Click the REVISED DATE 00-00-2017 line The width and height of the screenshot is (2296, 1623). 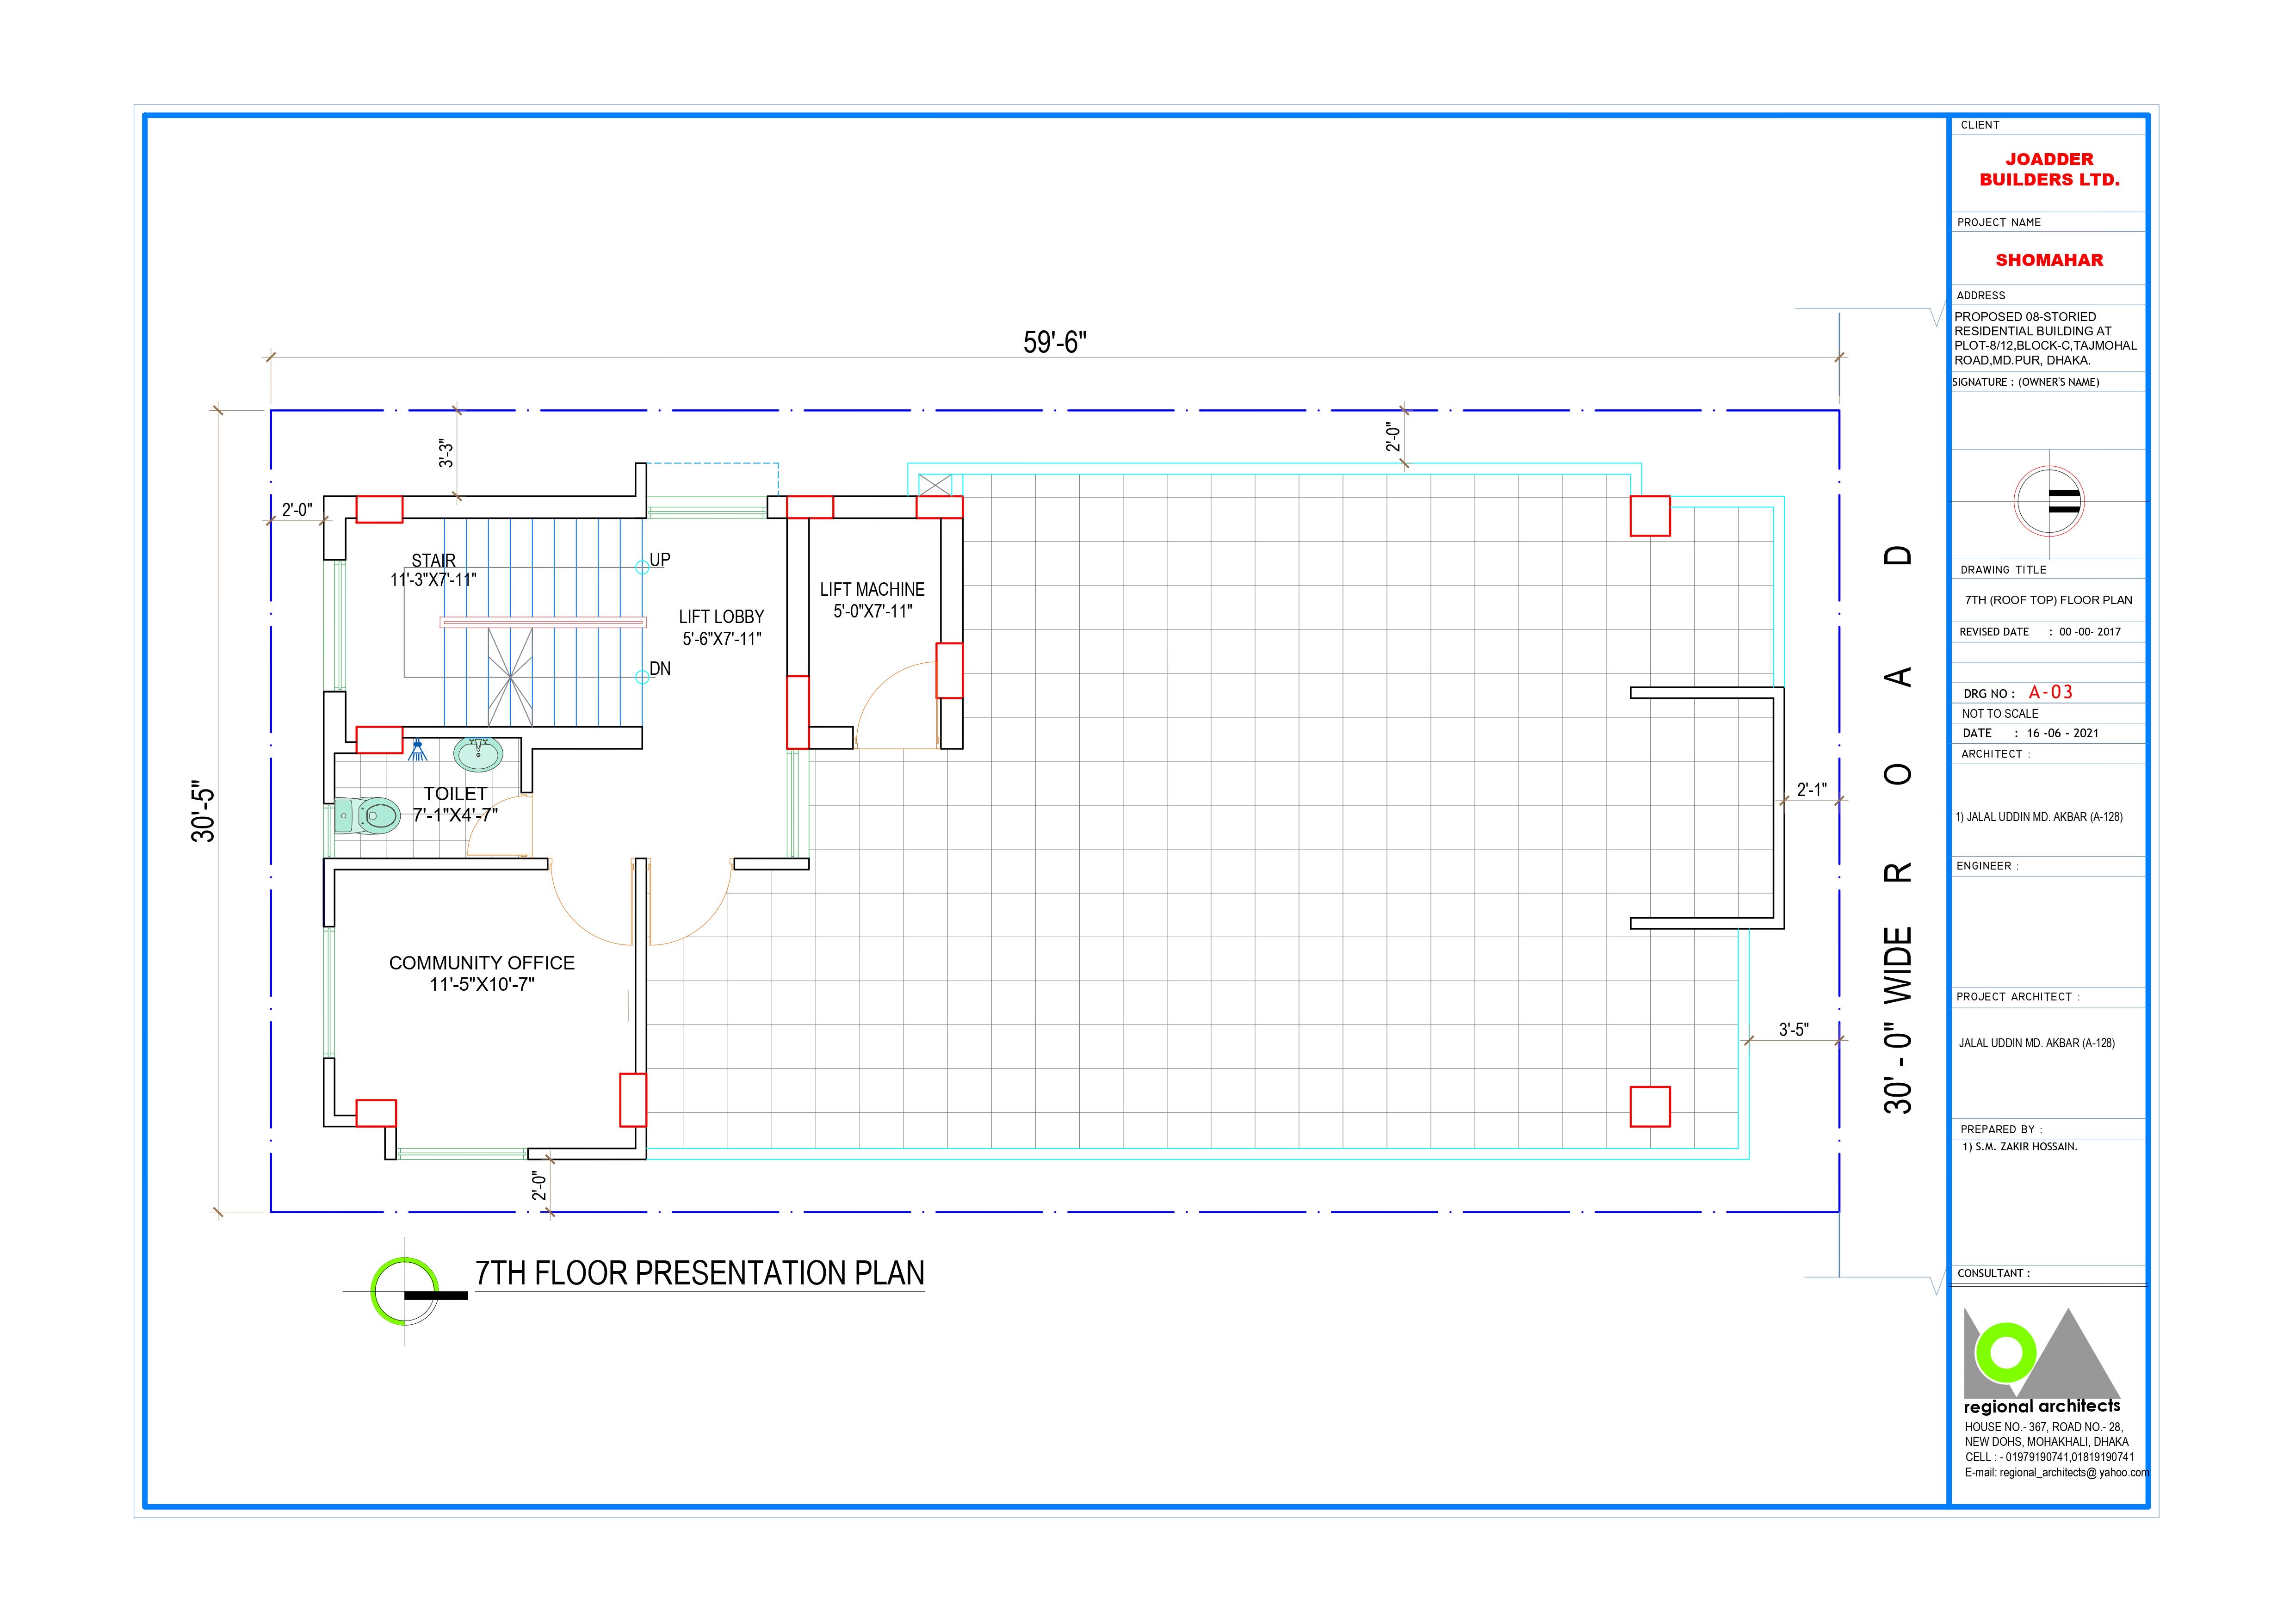pos(2040,632)
